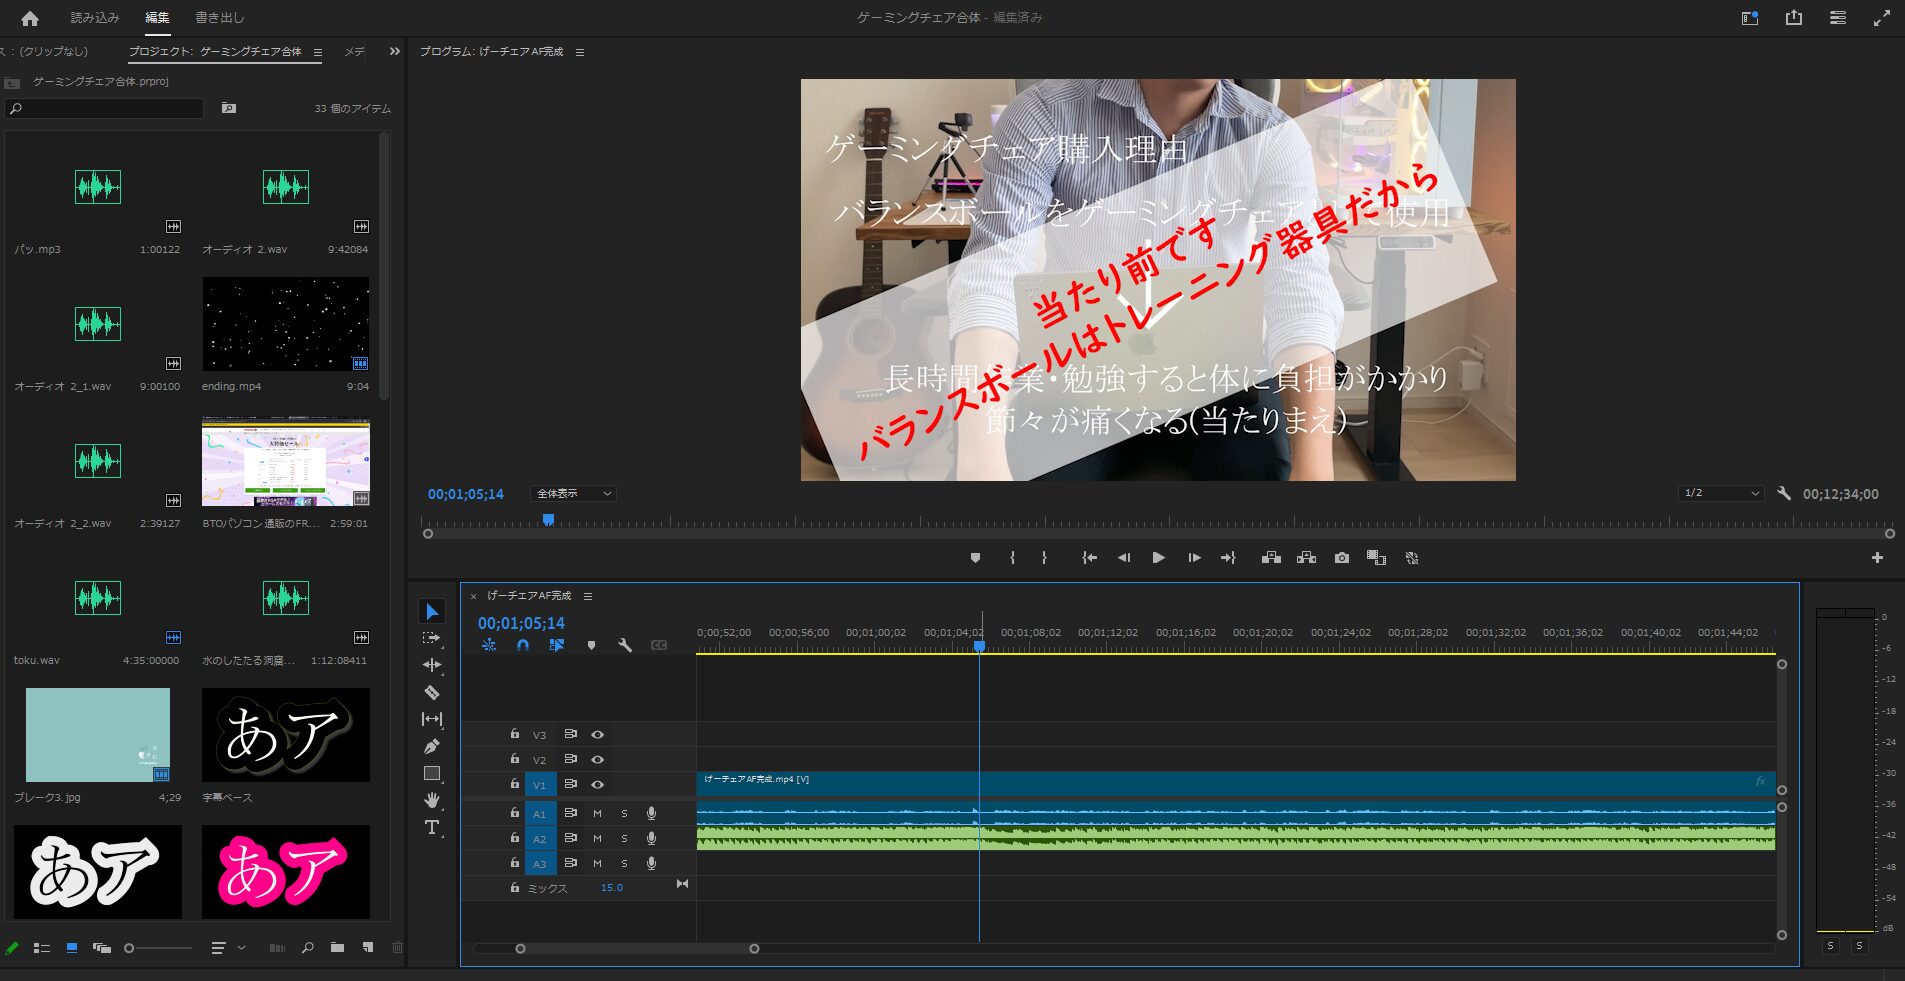Create new search bin from query
The width and height of the screenshot is (1905, 981).
click(229, 108)
